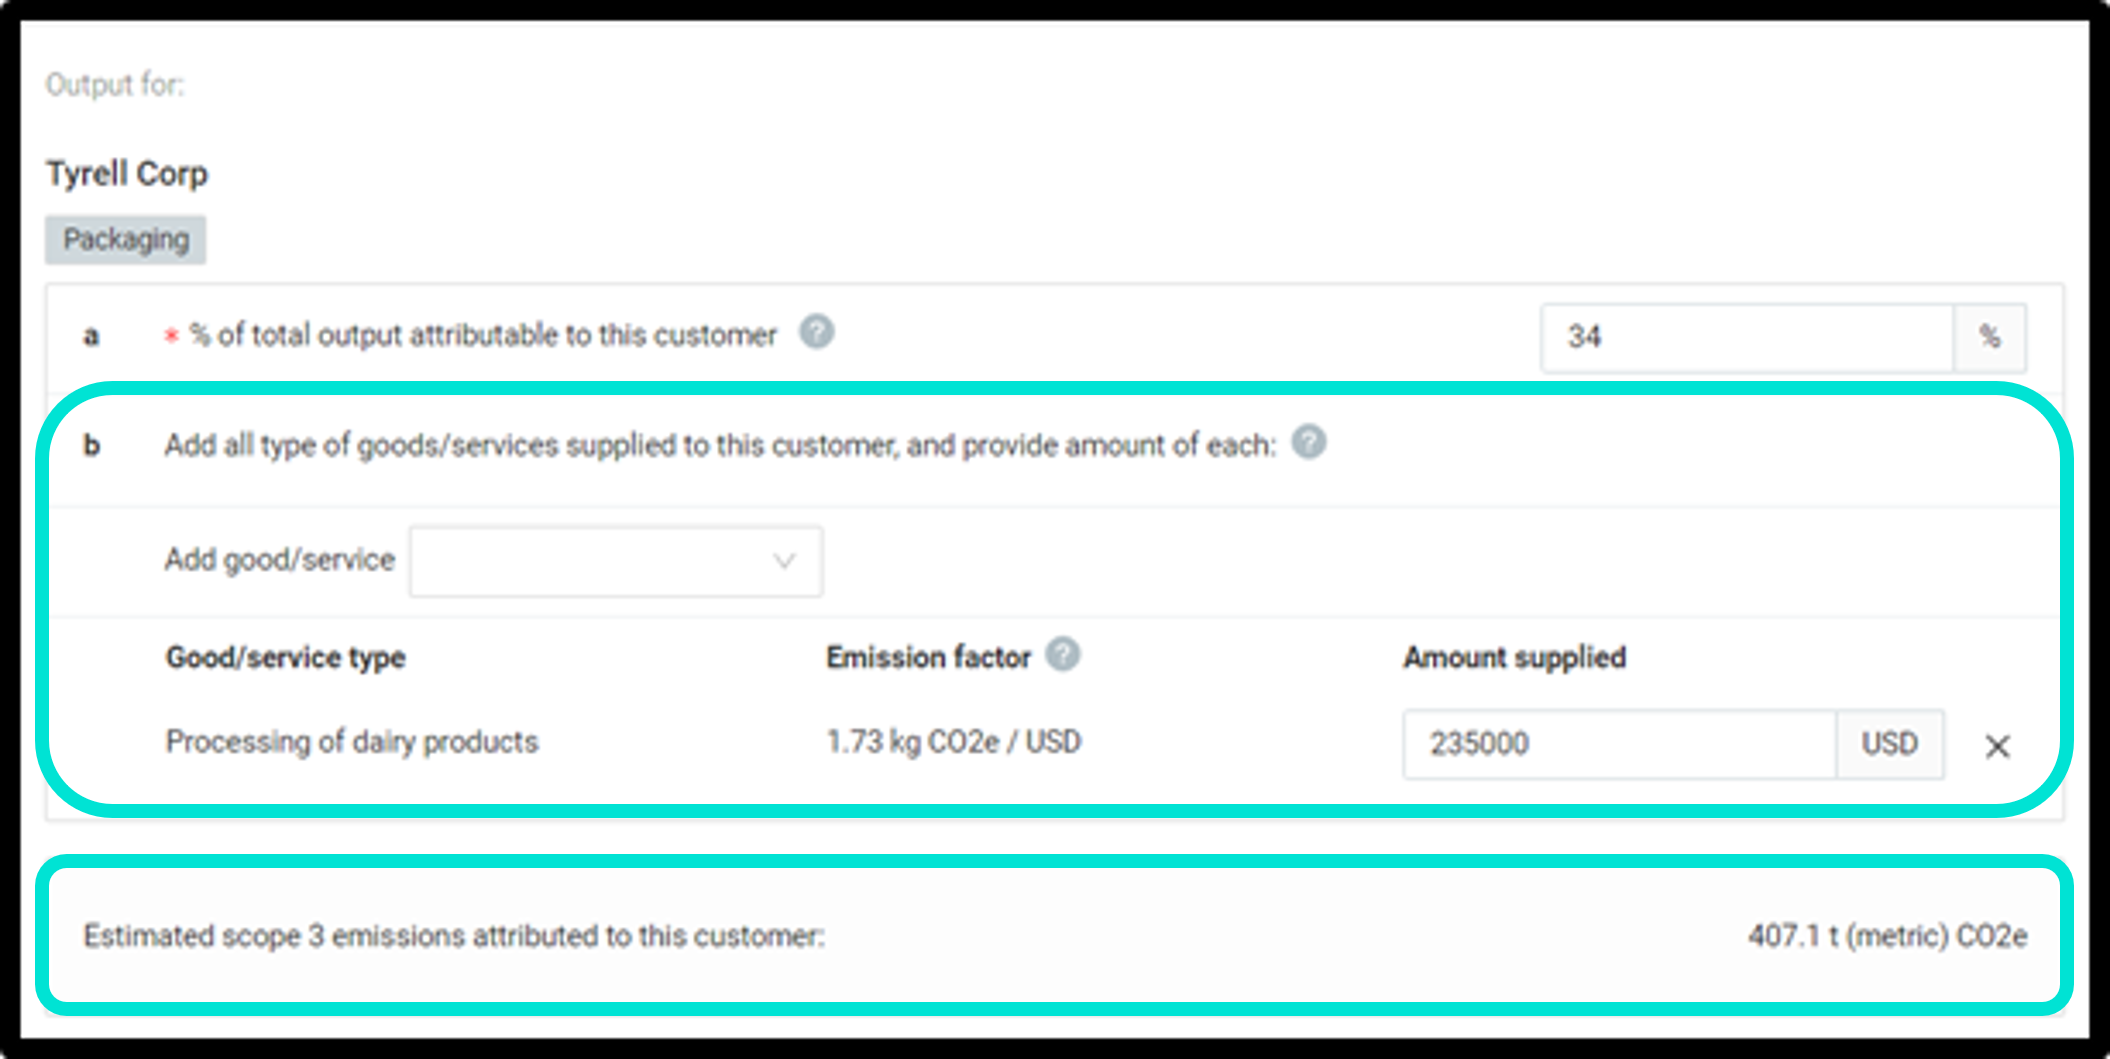Image resolution: width=2110 pixels, height=1059 pixels.
Task: Focus the percentage input containing 34
Action: [1747, 338]
